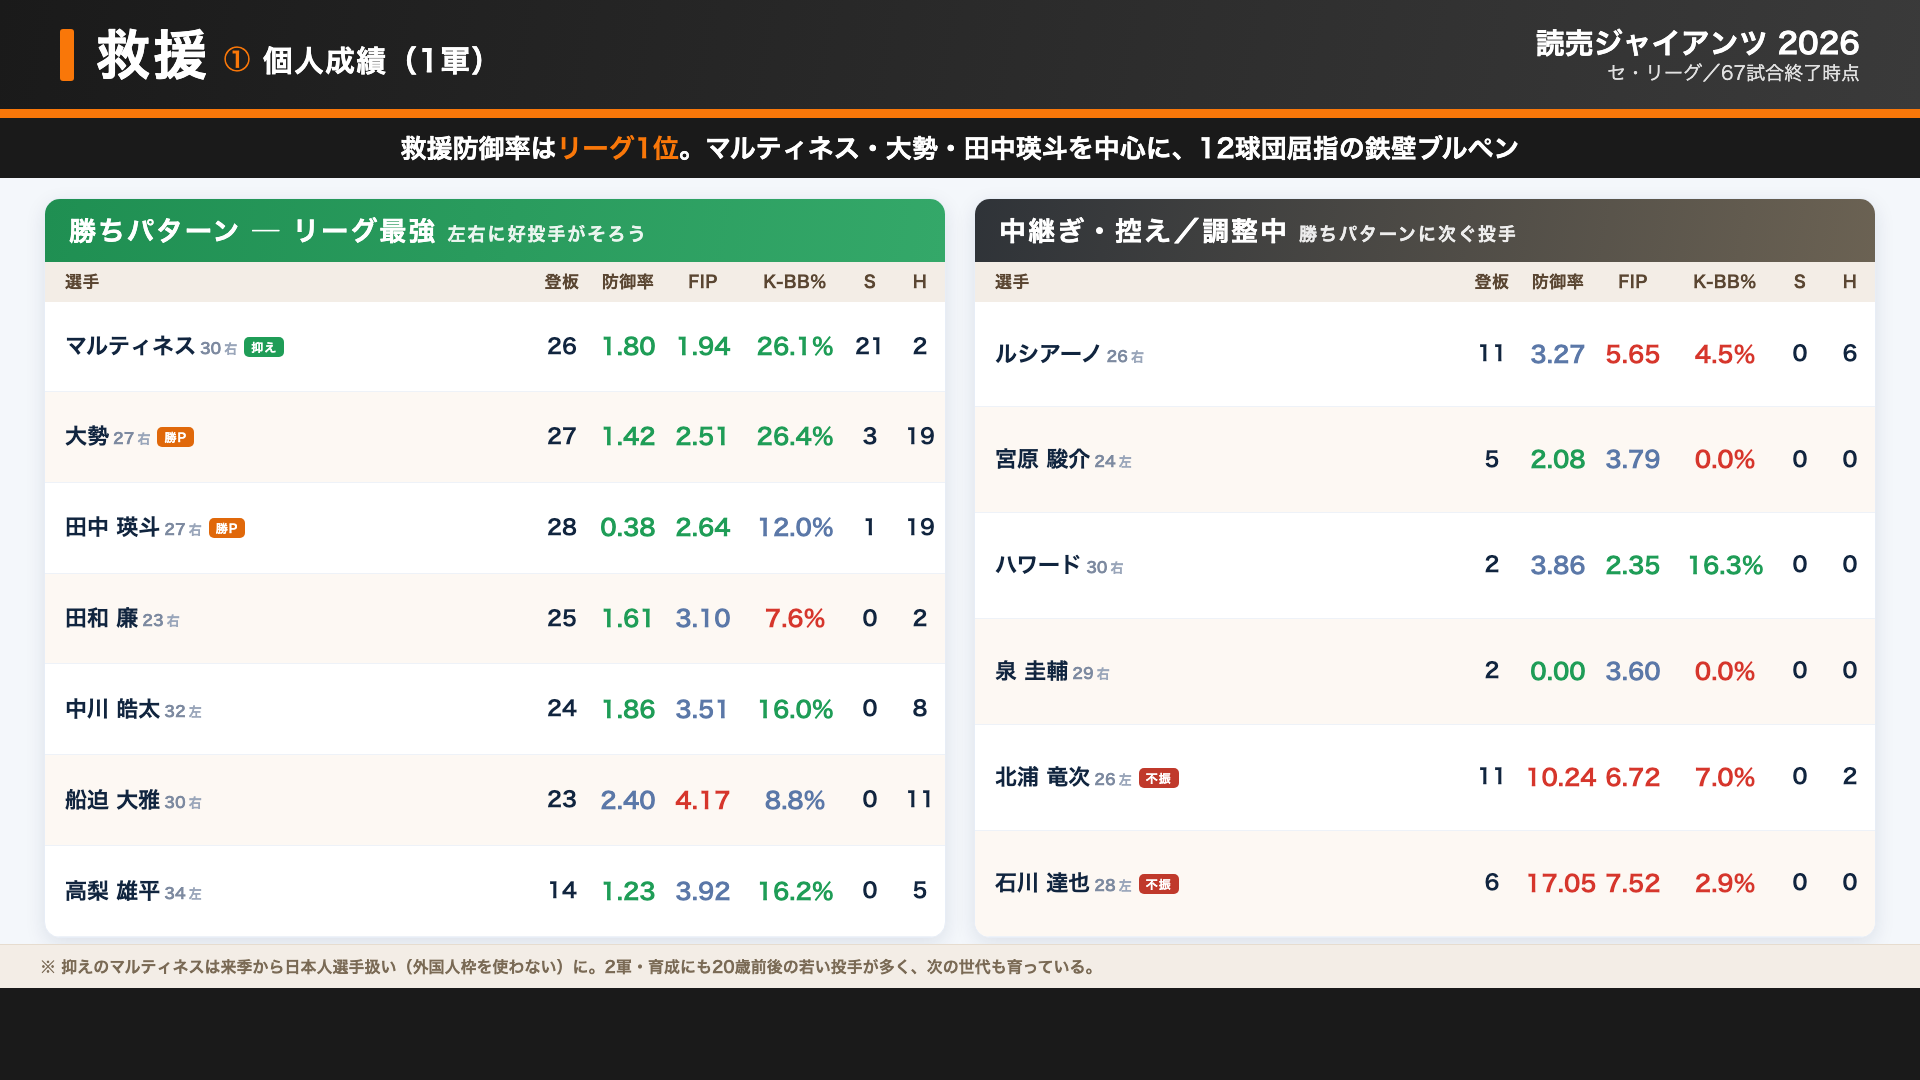Click 田中 瑛斗's ERA value 0.38
The width and height of the screenshot is (1920, 1080).
click(x=628, y=527)
